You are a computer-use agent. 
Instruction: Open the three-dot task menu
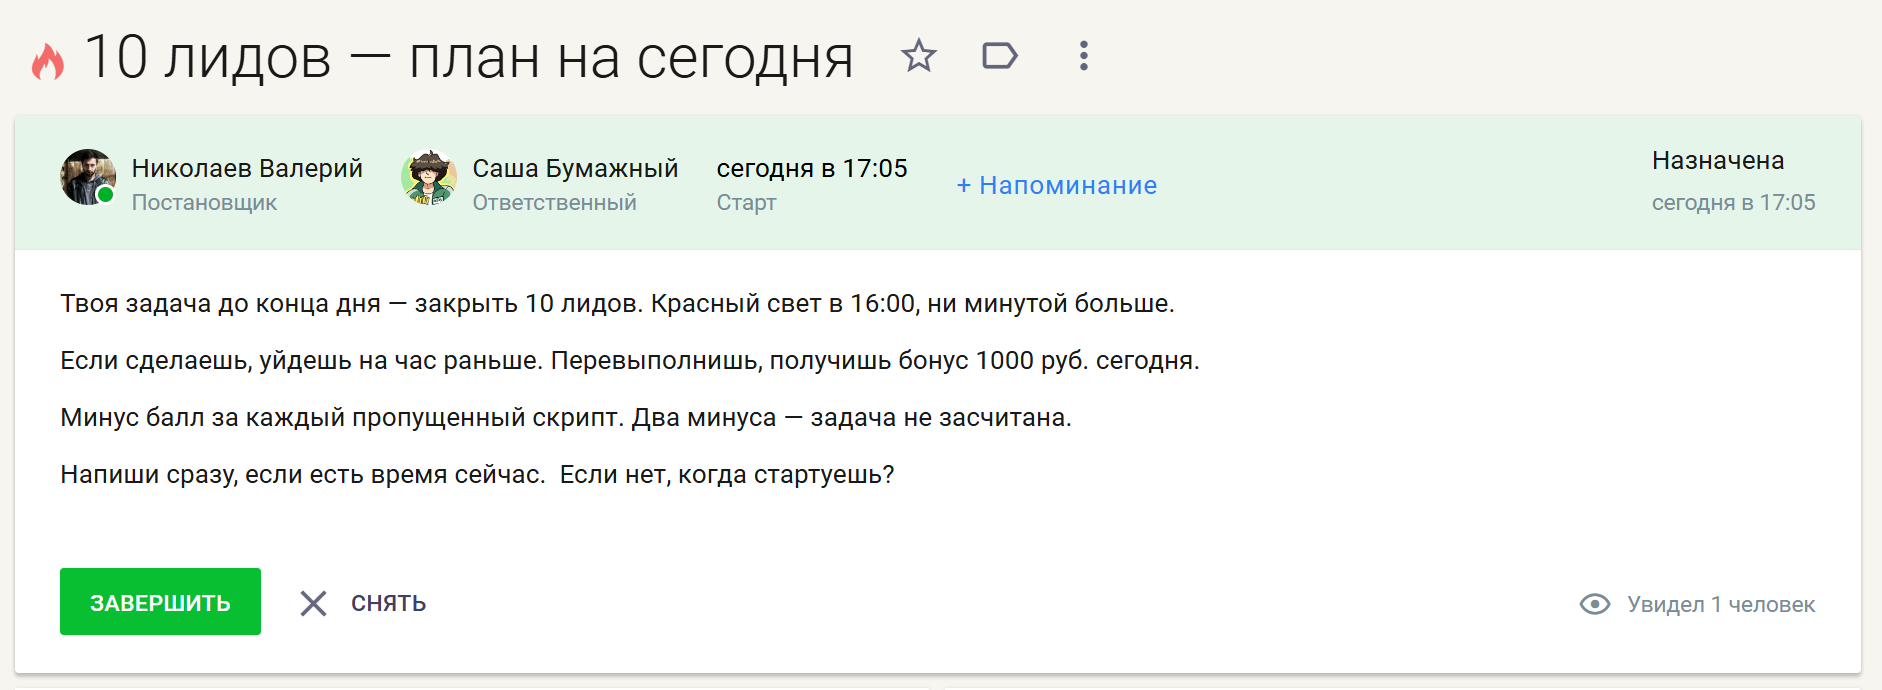pos(1083,56)
